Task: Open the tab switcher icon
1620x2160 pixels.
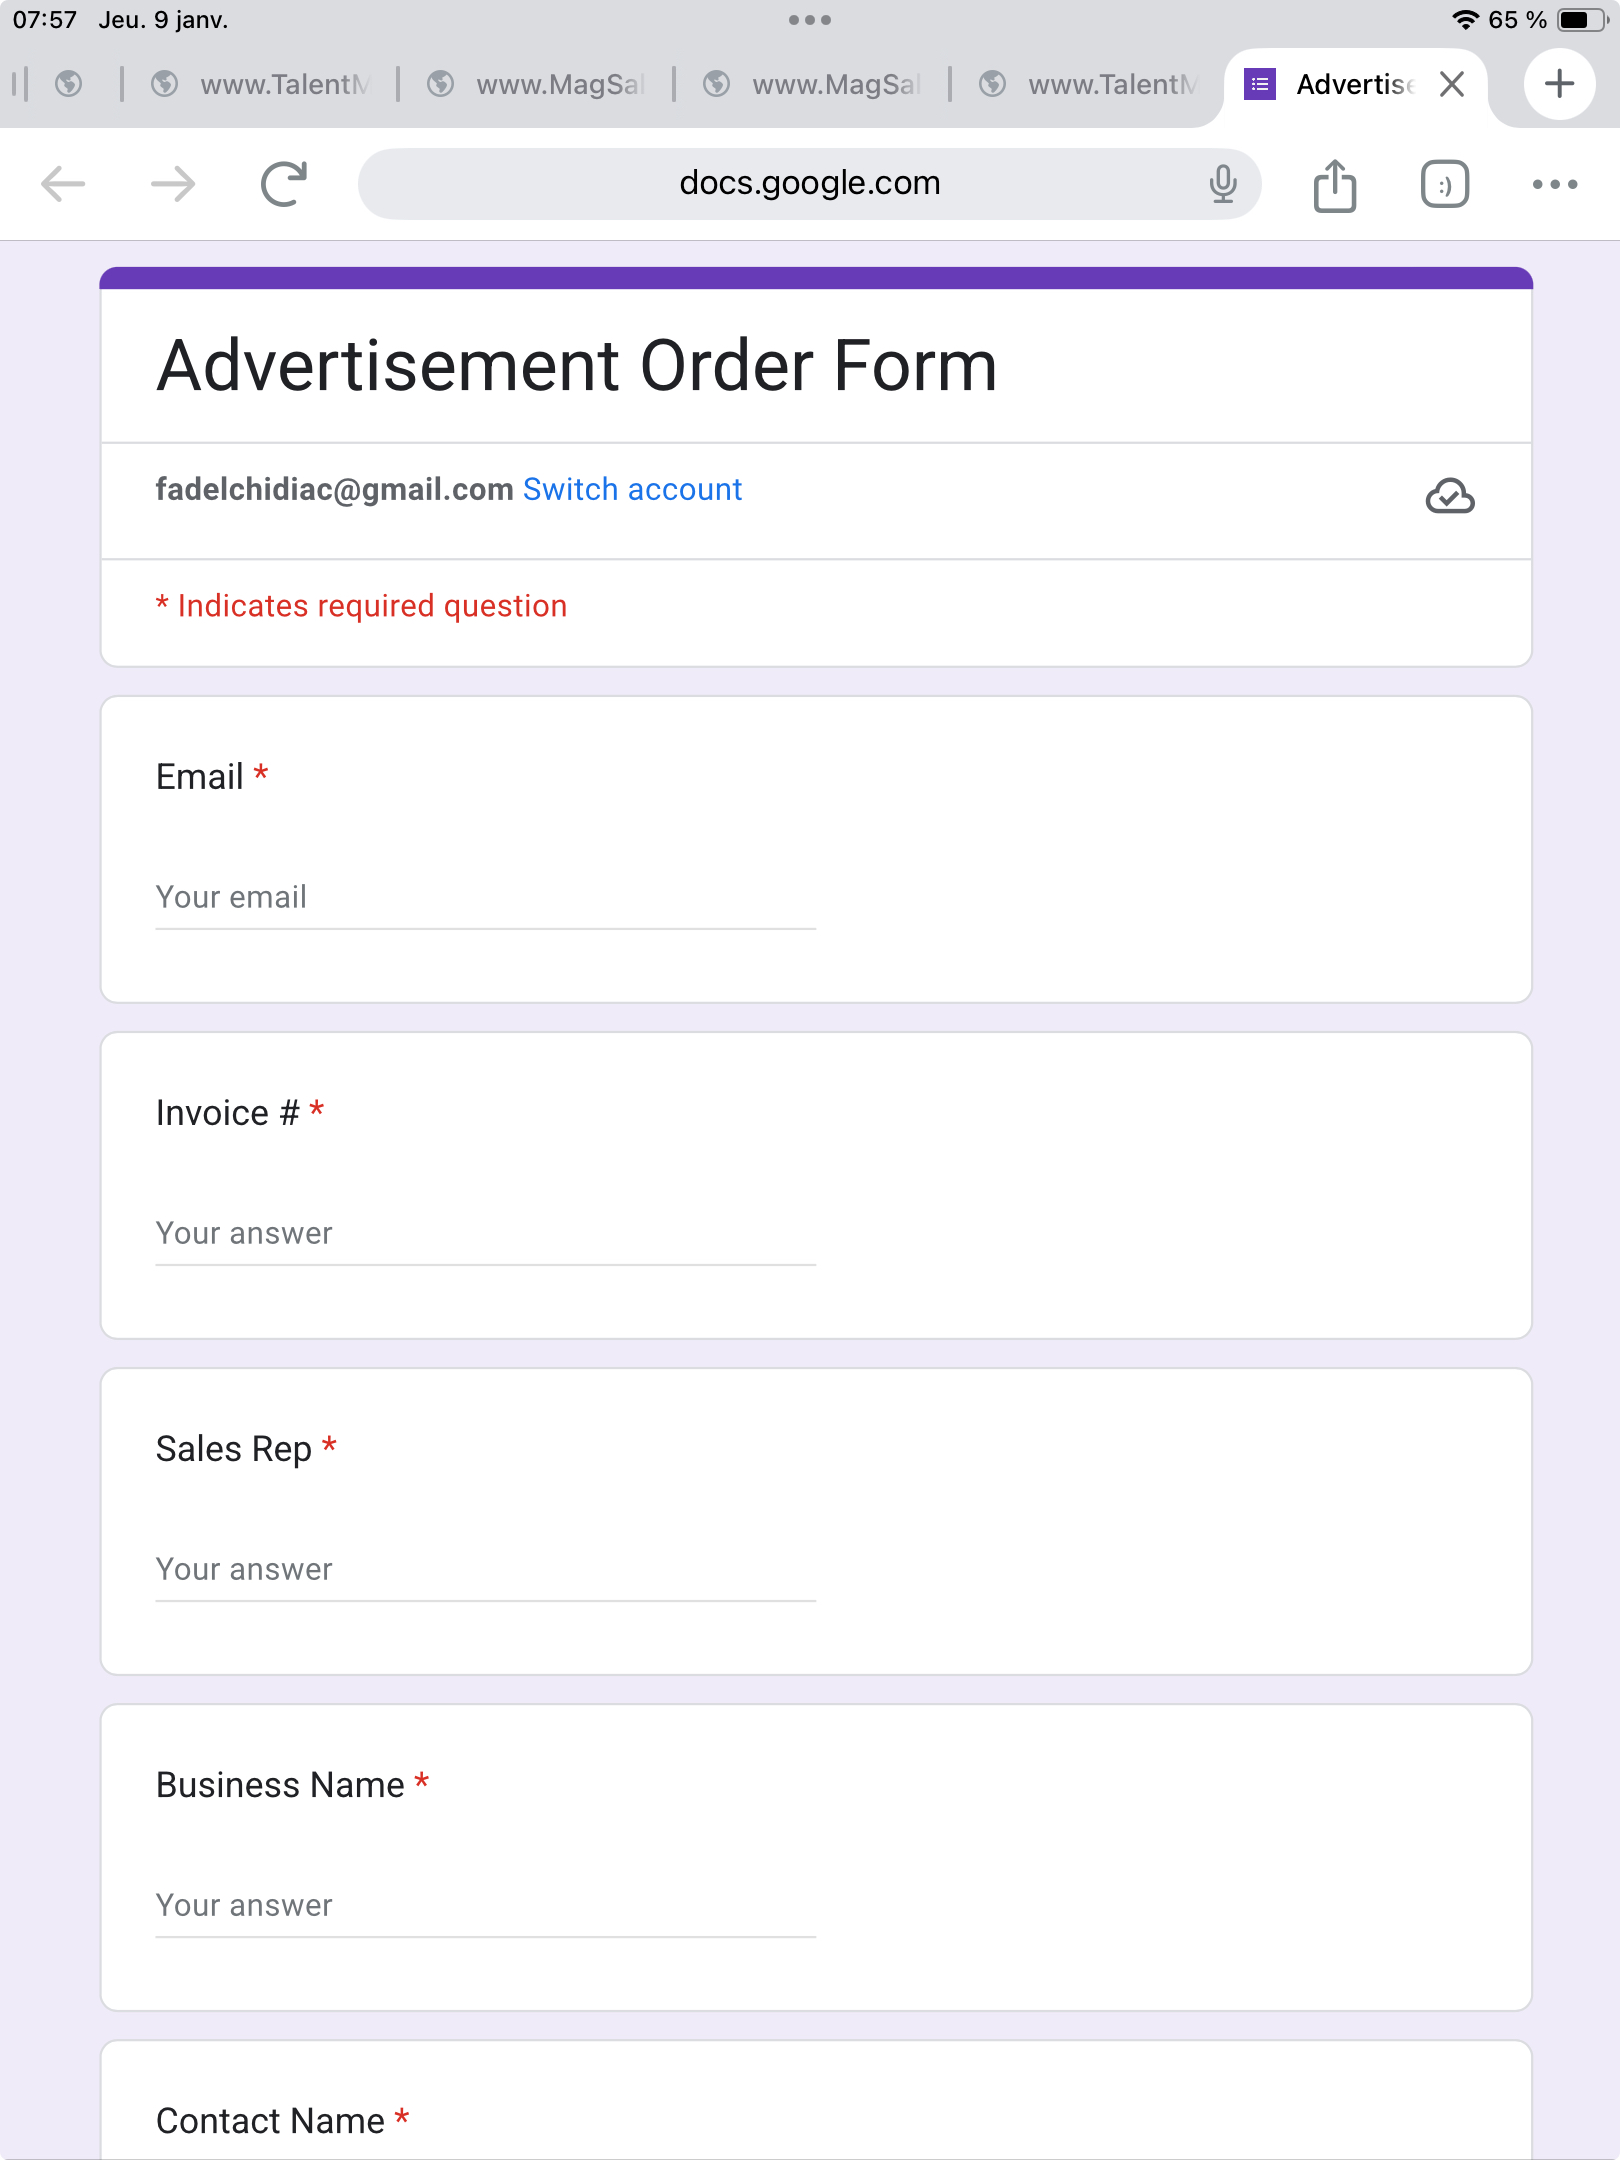Action: click(x=1444, y=185)
